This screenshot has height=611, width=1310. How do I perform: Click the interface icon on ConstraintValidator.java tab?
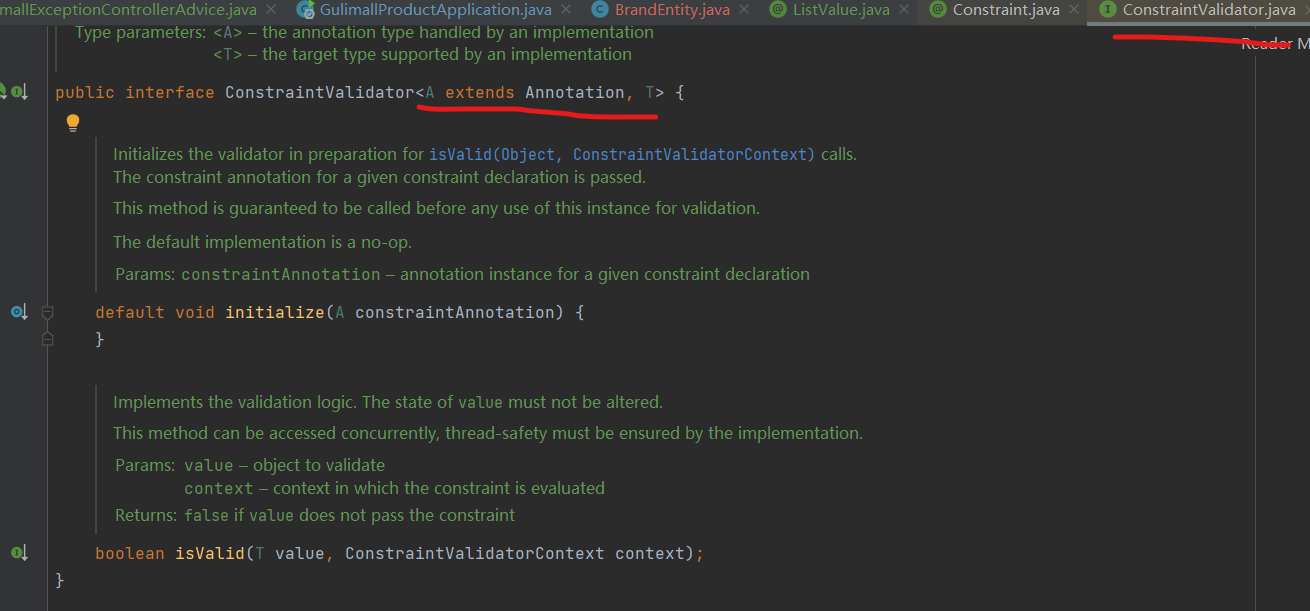1107,10
